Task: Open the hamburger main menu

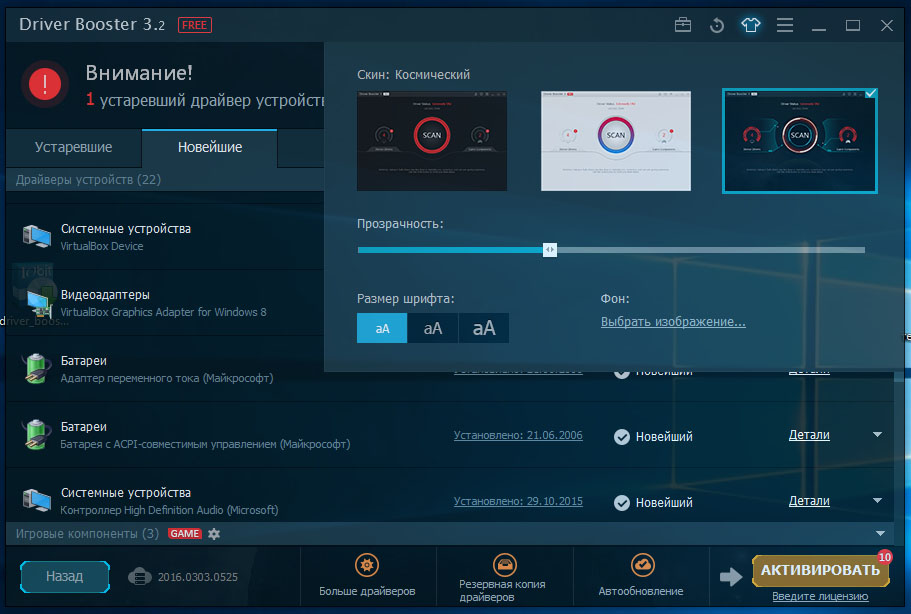Action: (x=785, y=25)
